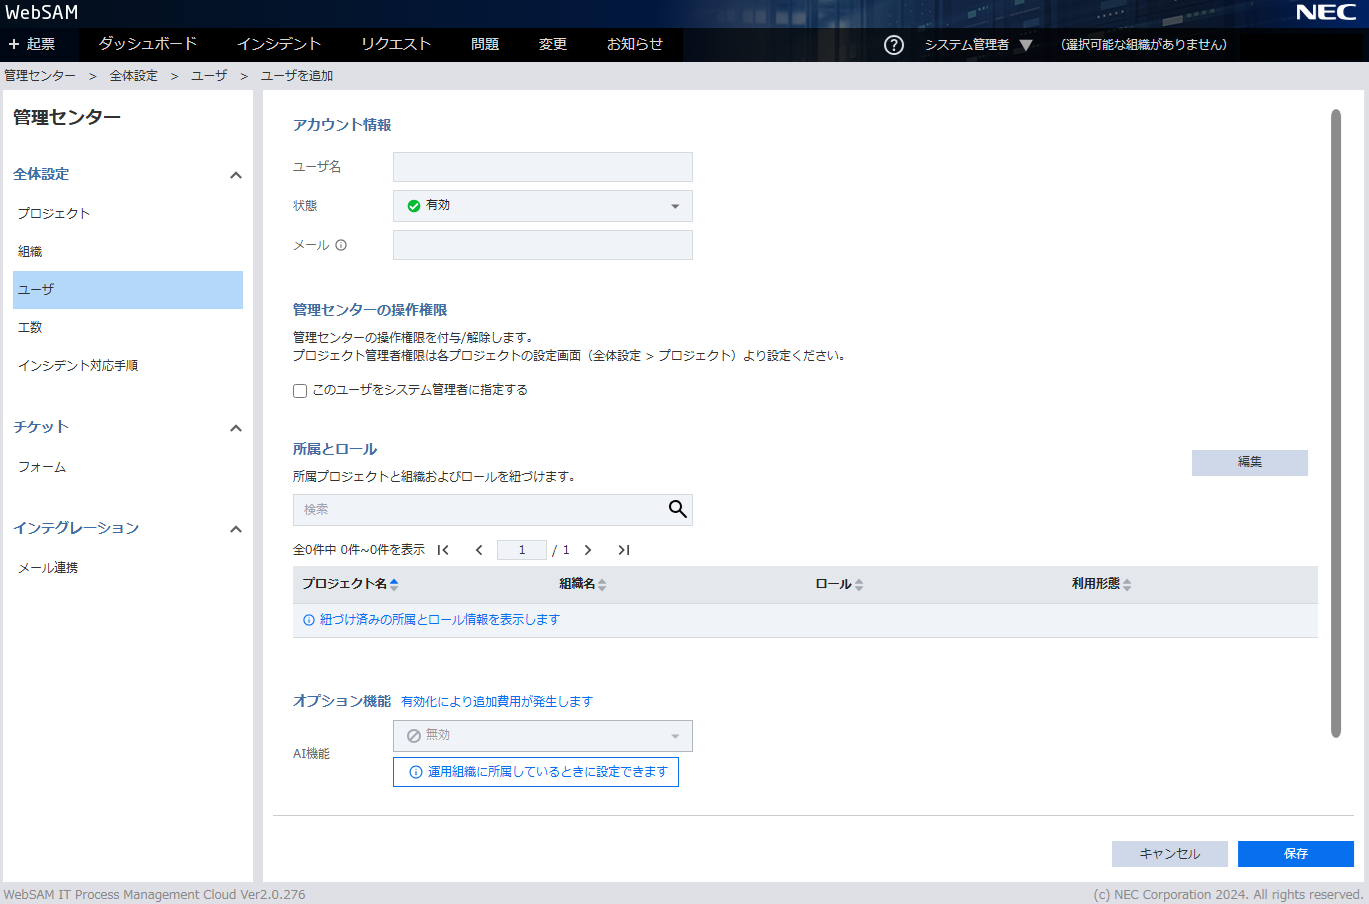Click the search magnifier icon
This screenshot has width=1369, height=904.
[x=677, y=509]
